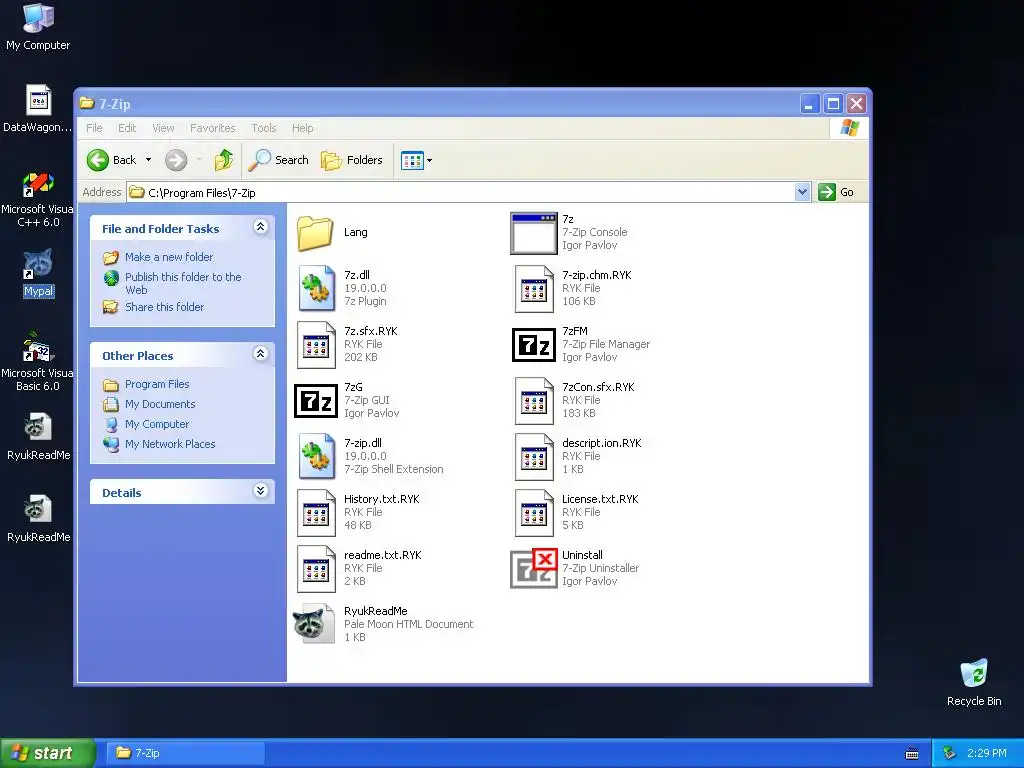Toggle the Folders pane
This screenshot has width=1024, height=768.
(352, 160)
